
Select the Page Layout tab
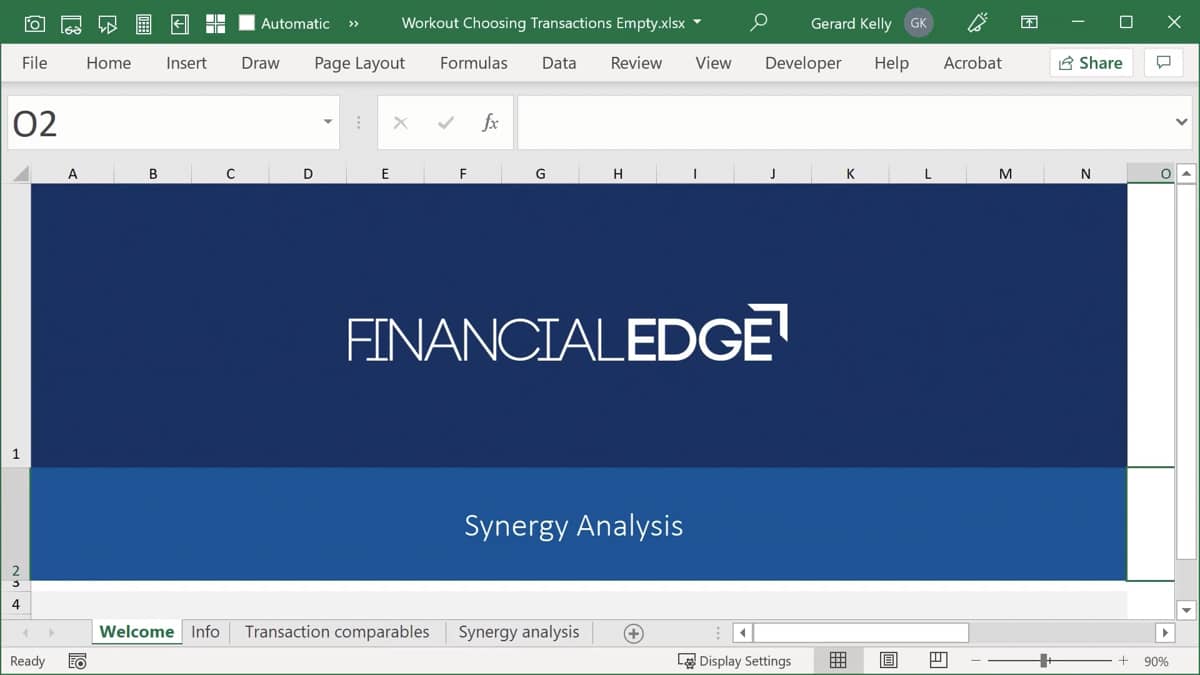click(359, 63)
